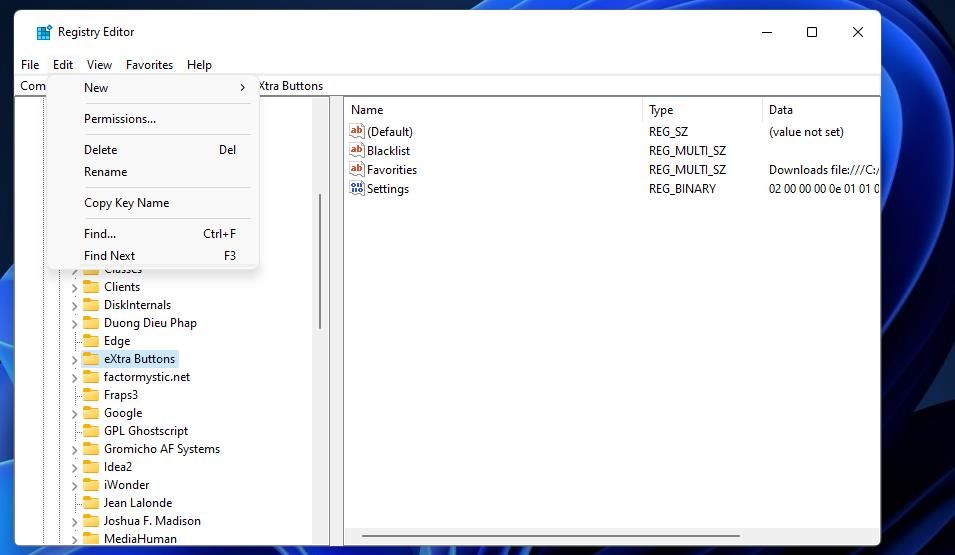Click the Blacklist multi-string value icon
This screenshot has width=955, height=555.
pyautogui.click(x=357, y=150)
